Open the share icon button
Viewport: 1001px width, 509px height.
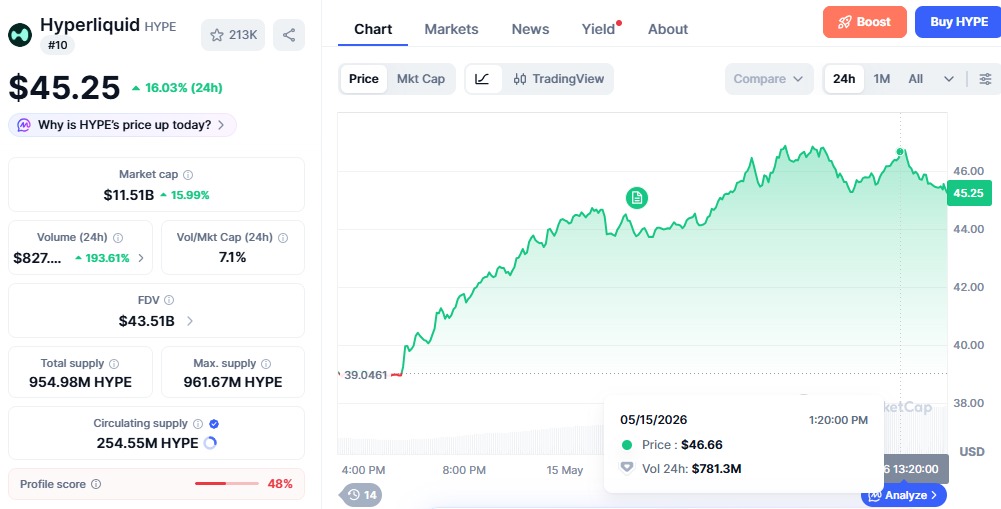click(289, 35)
